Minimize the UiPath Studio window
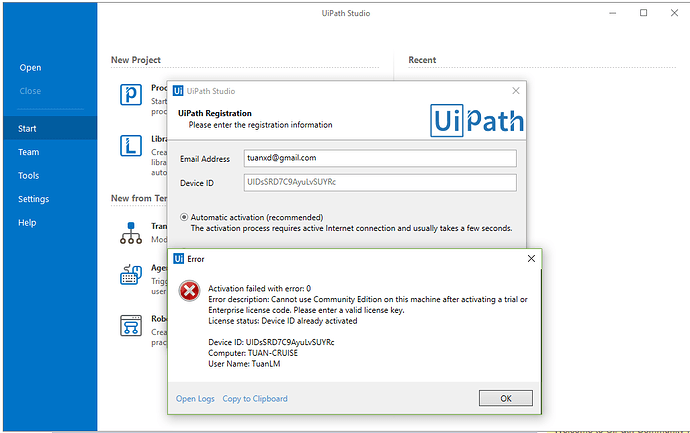690x433 pixels. click(x=613, y=13)
